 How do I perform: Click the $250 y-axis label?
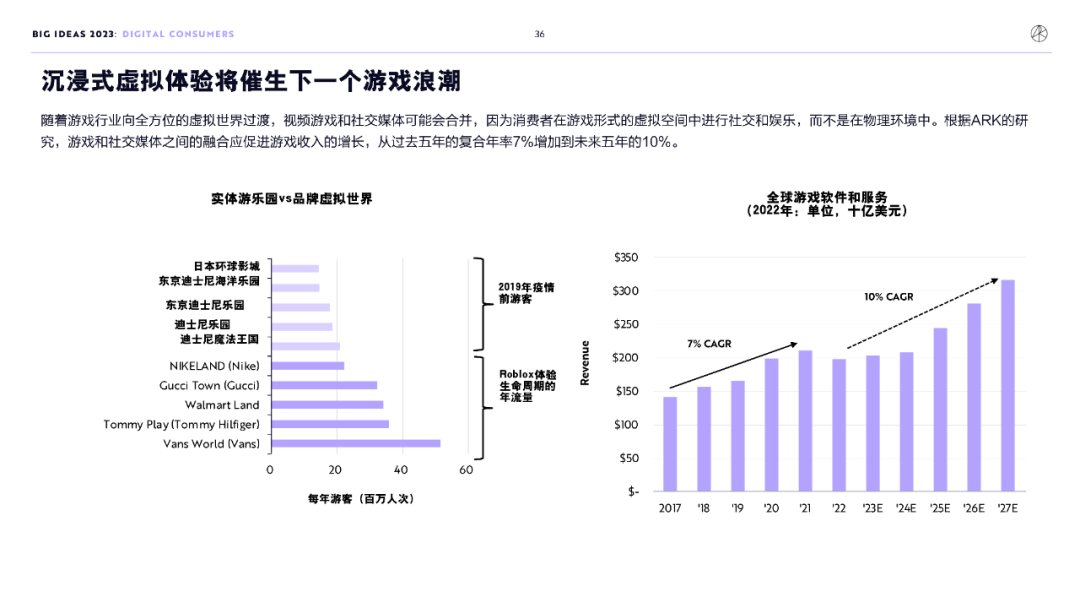(x=626, y=324)
